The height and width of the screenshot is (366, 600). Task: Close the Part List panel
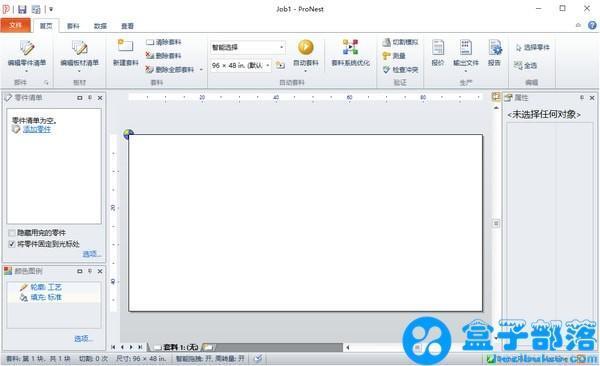[x=100, y=98]
